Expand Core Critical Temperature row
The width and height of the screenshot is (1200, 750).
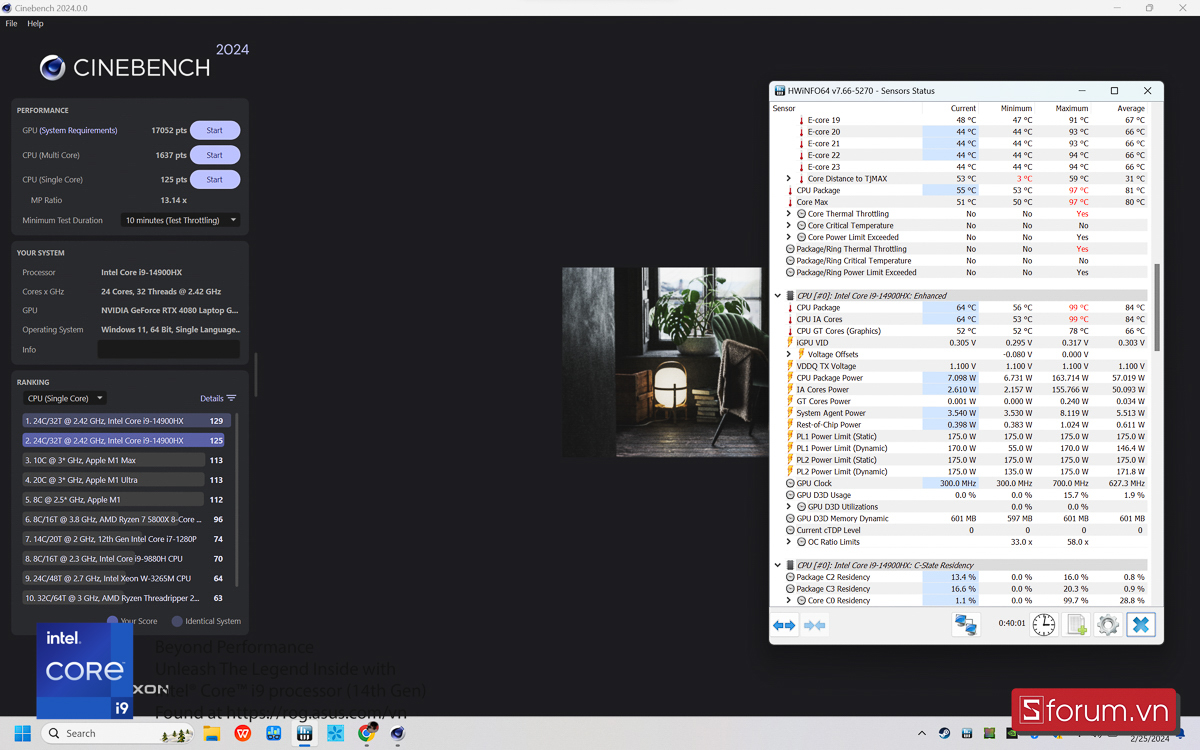coord(789,226)
